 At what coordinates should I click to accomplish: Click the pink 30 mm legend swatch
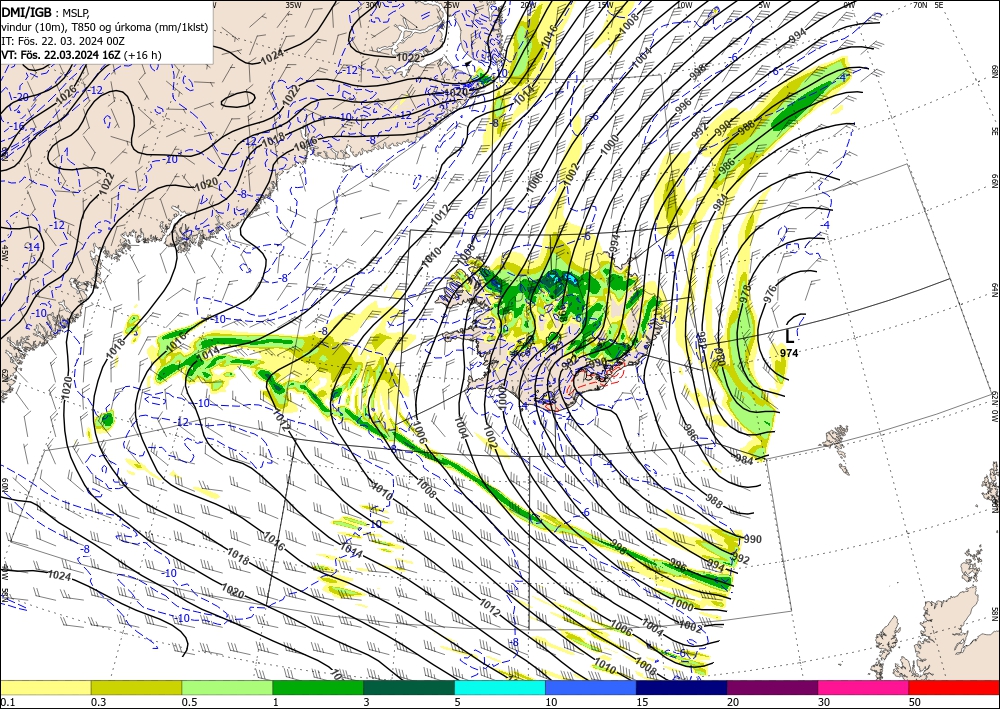coord(864,687)
